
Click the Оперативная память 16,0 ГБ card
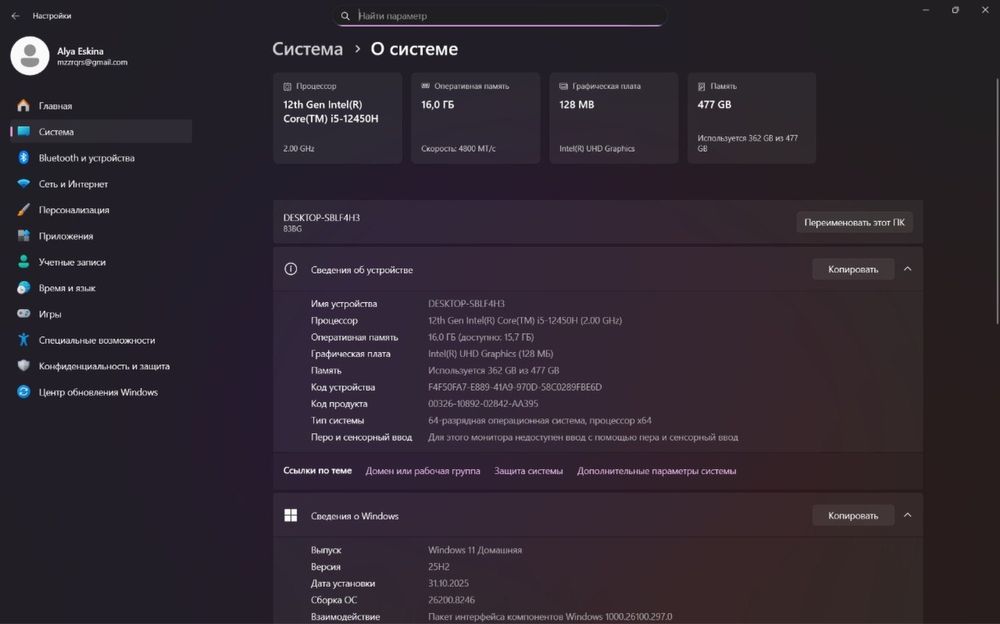click(x=475, y=118)
